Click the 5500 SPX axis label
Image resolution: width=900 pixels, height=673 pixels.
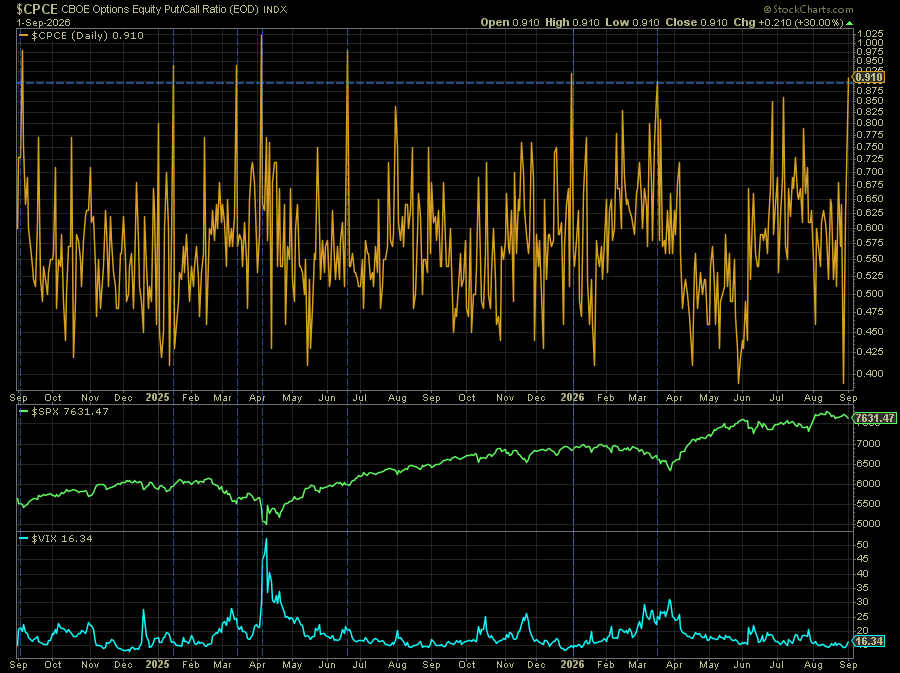(x=868, y=503)
